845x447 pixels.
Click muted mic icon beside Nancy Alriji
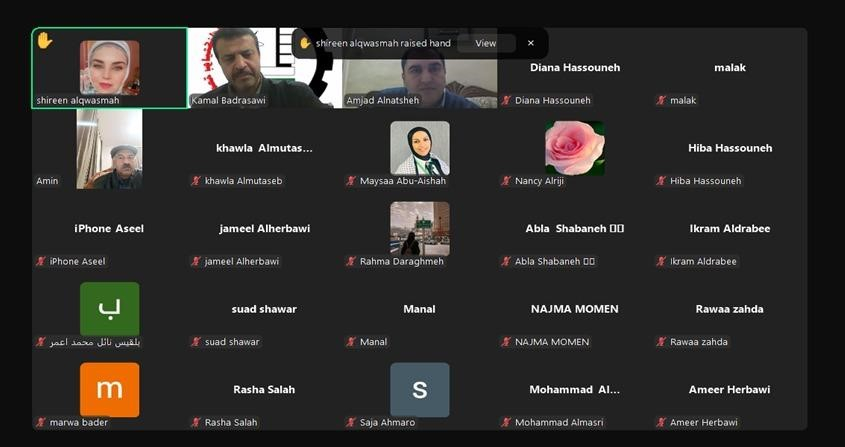506,181
